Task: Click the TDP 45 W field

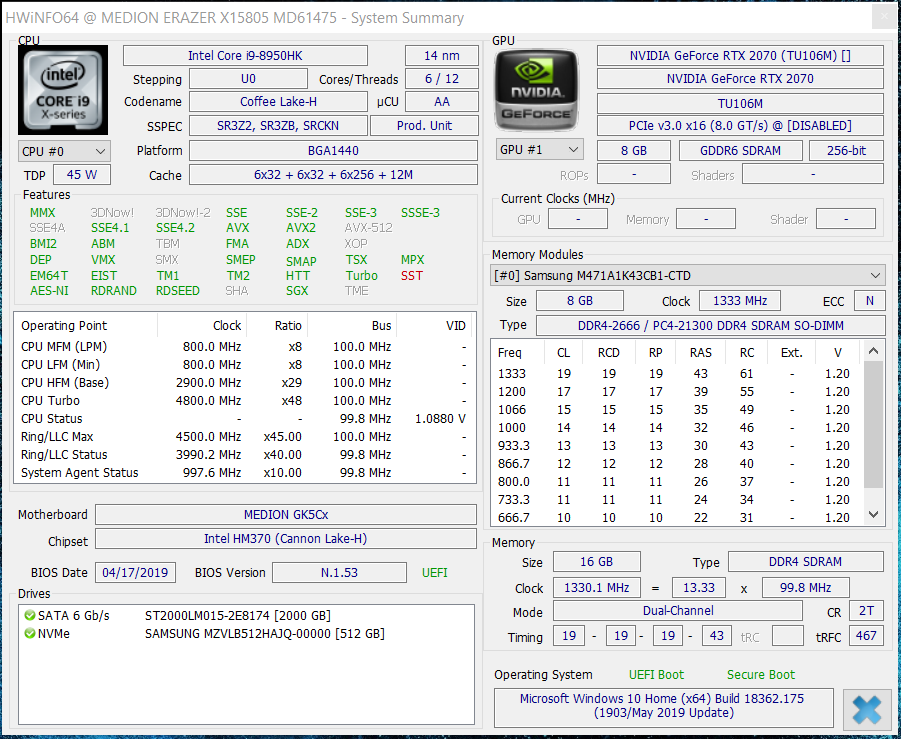Action: 82,175
